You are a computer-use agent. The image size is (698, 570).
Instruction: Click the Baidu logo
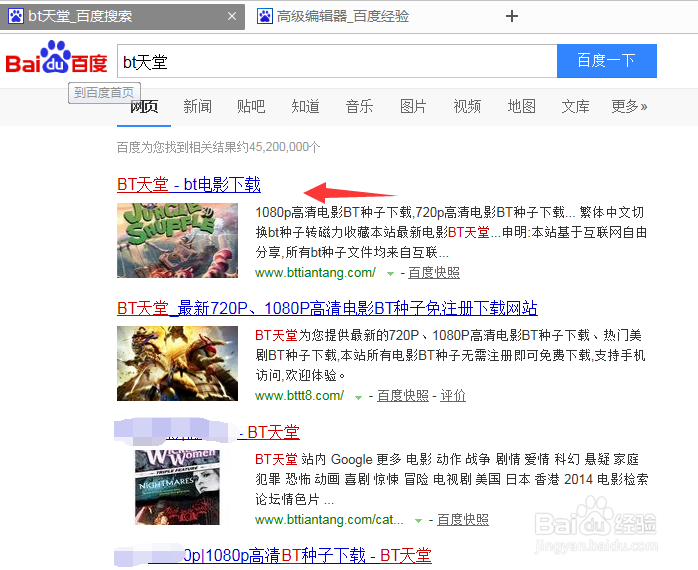click(57, 57)
